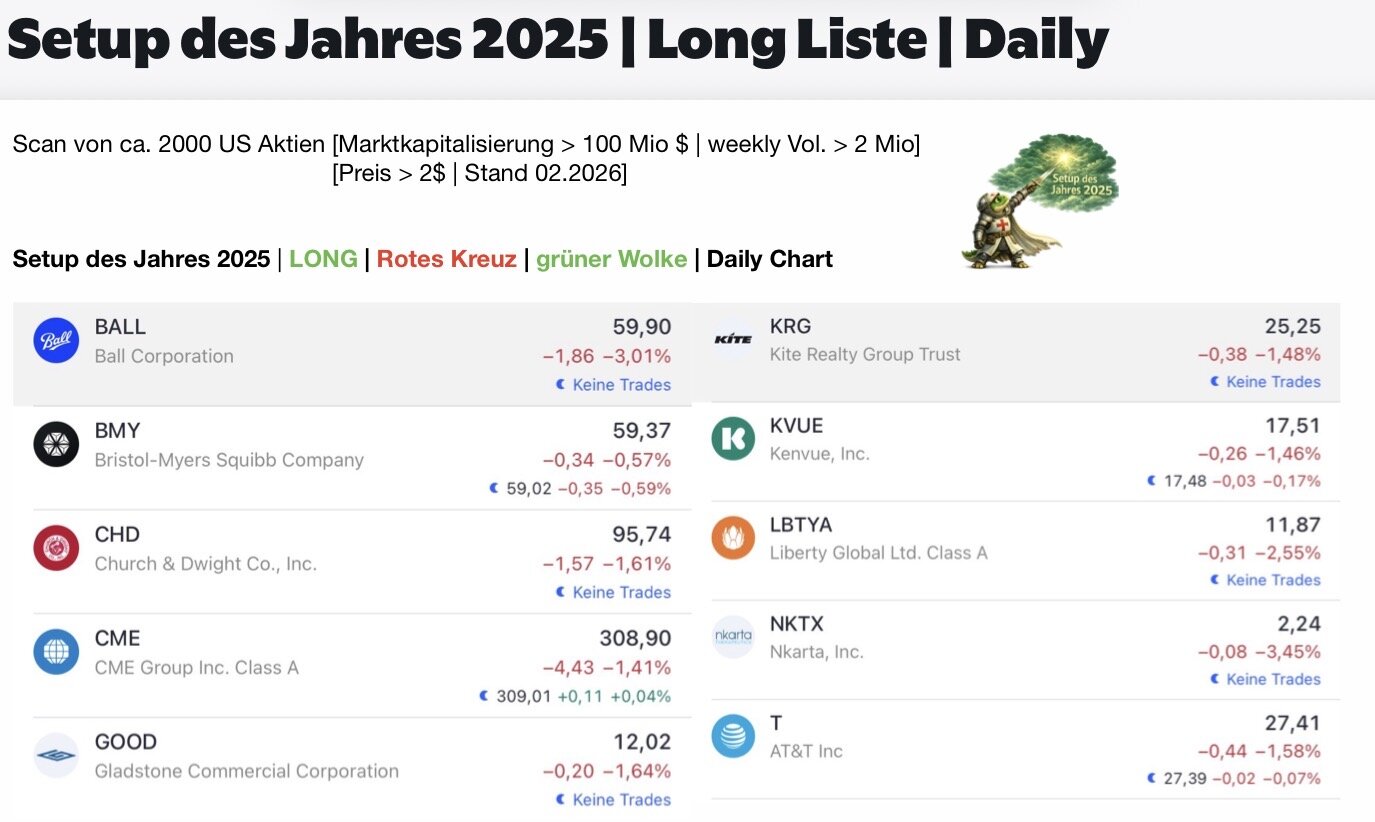
Task: Click the AT&T globe logo icon
Action: click(x=733, y=736)
